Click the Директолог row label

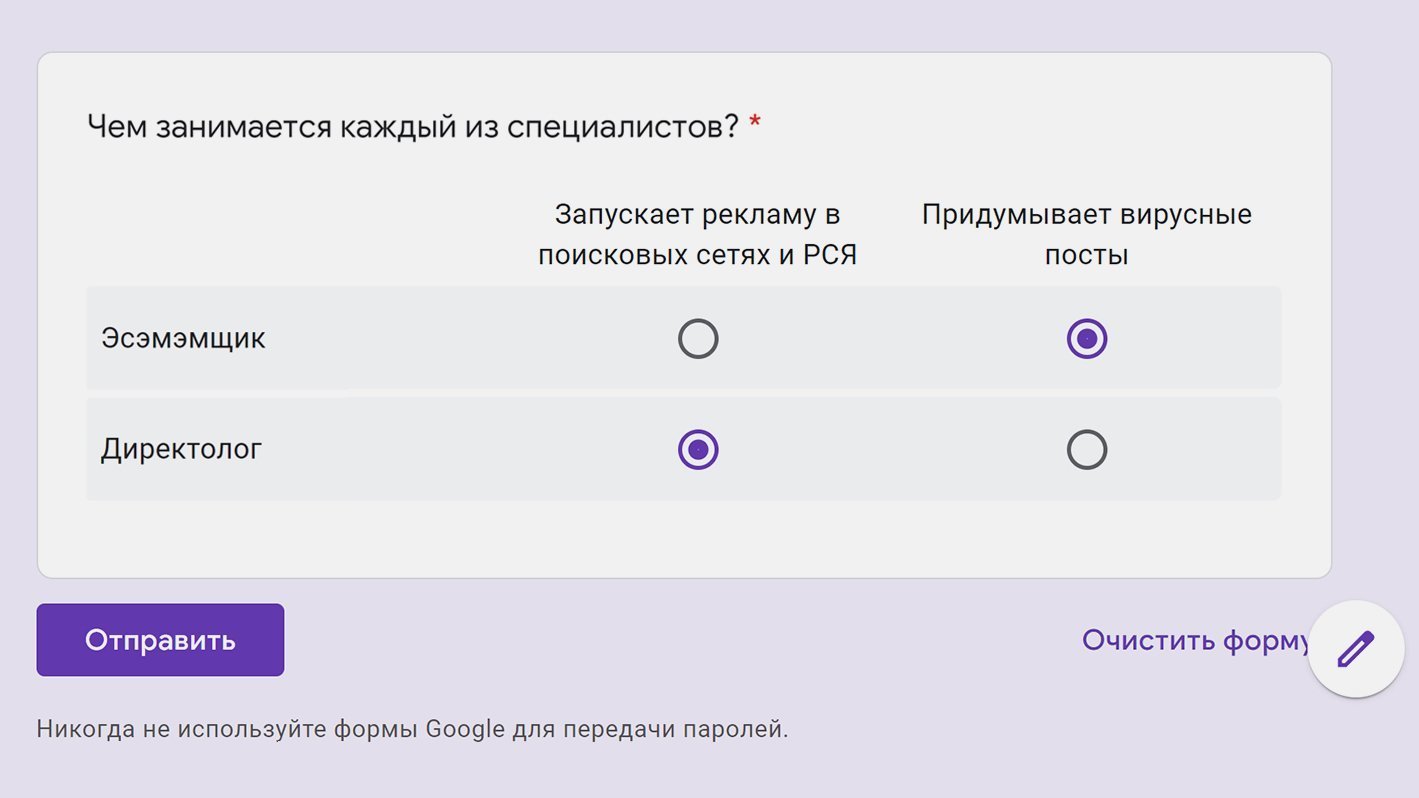181,449
